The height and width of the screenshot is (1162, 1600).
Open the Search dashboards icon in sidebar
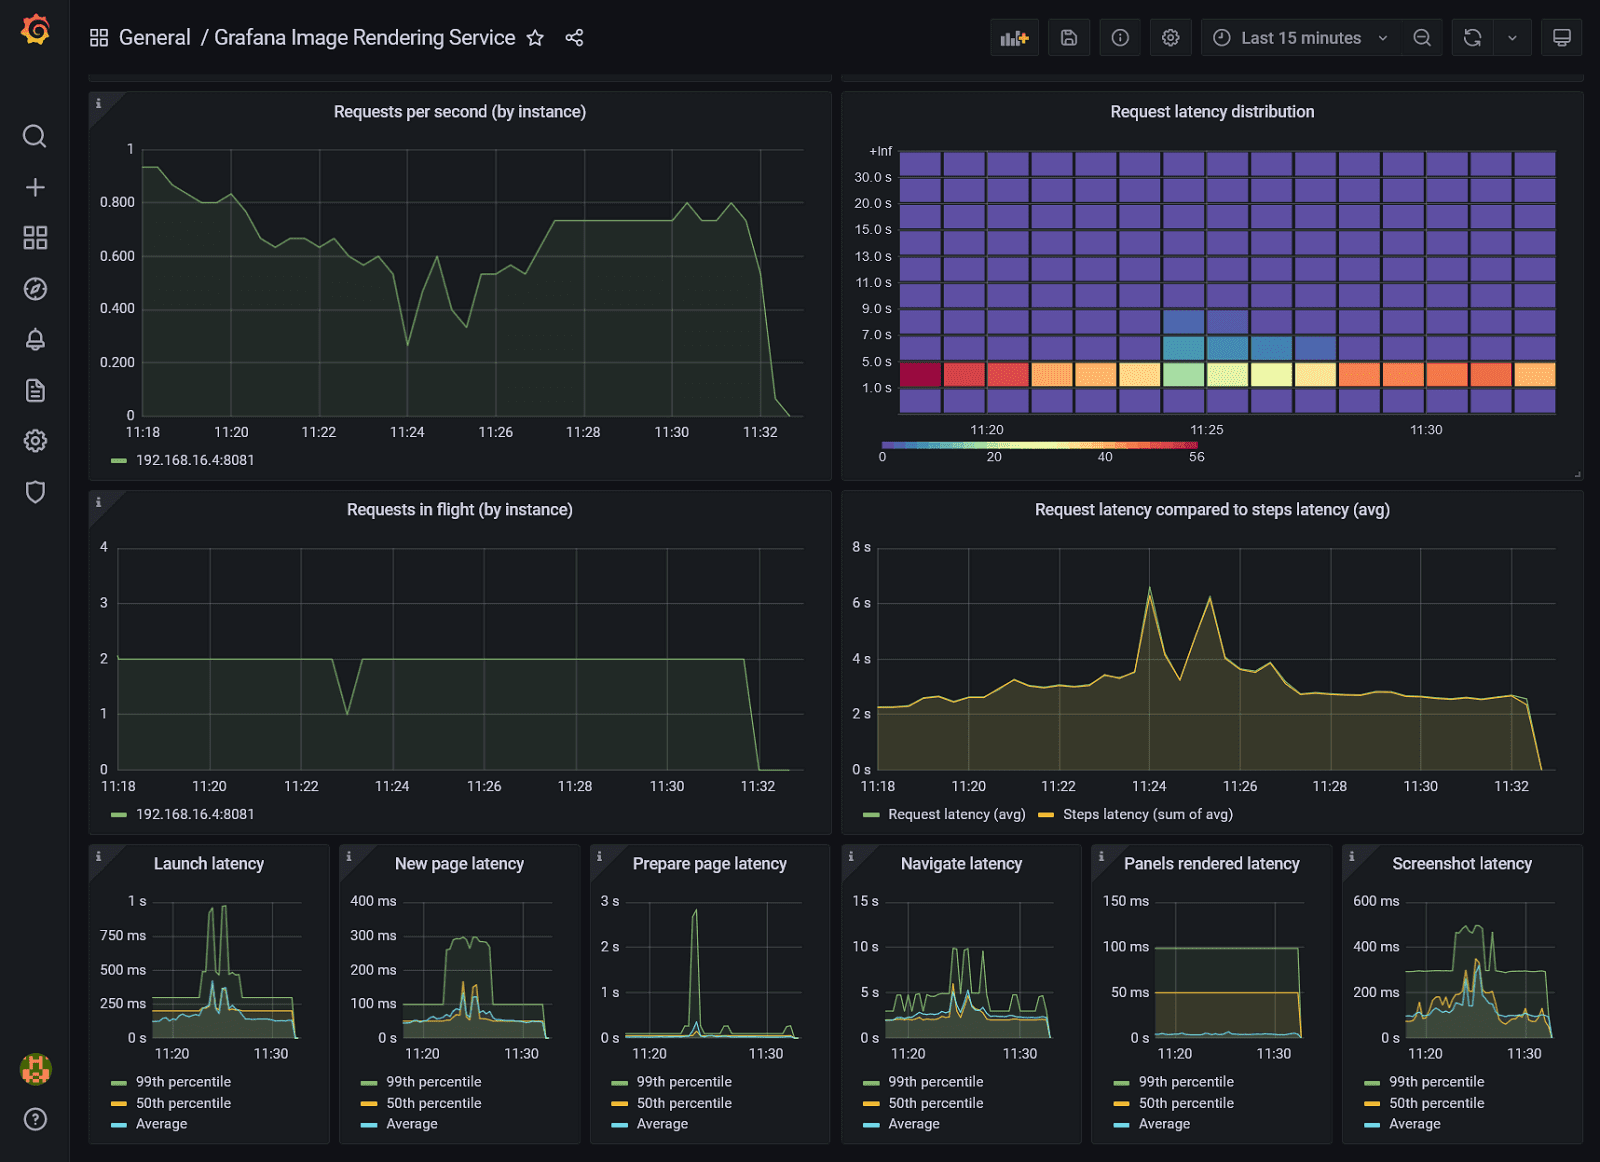pyautogui.click(x=35, y=136)
